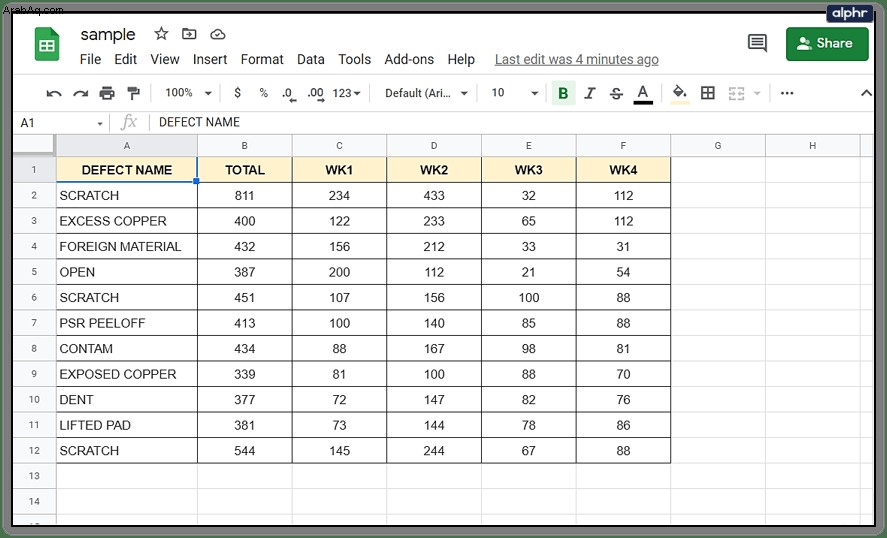Format as currency with dollar icon
The height and width of the screenshot is (538, 887).
[x=238, y=93]
